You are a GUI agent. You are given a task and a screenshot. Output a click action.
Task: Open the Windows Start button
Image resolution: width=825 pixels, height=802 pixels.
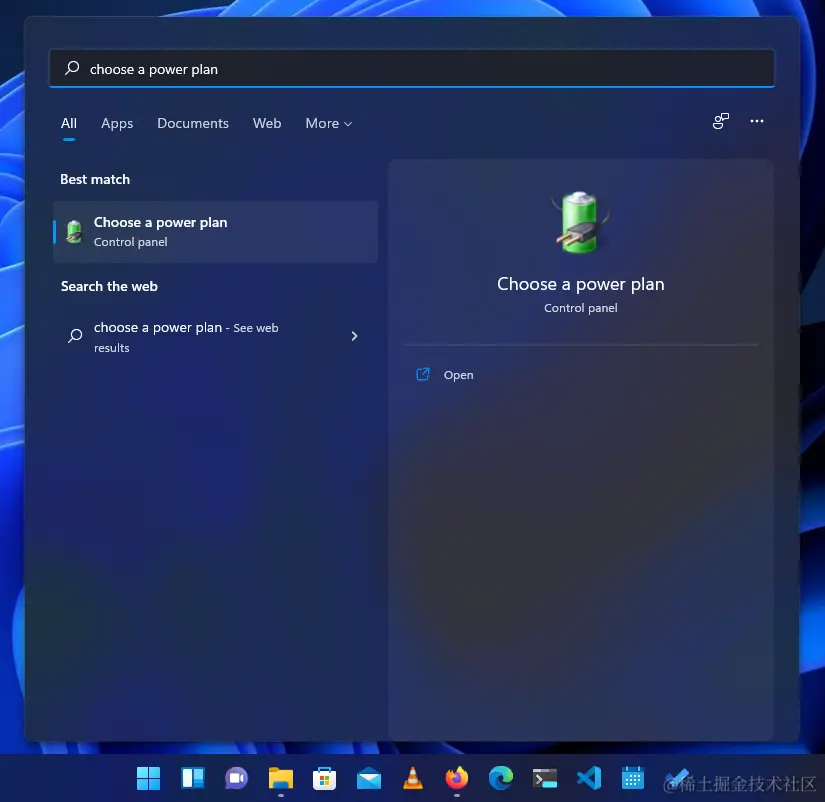click(148, 778)
